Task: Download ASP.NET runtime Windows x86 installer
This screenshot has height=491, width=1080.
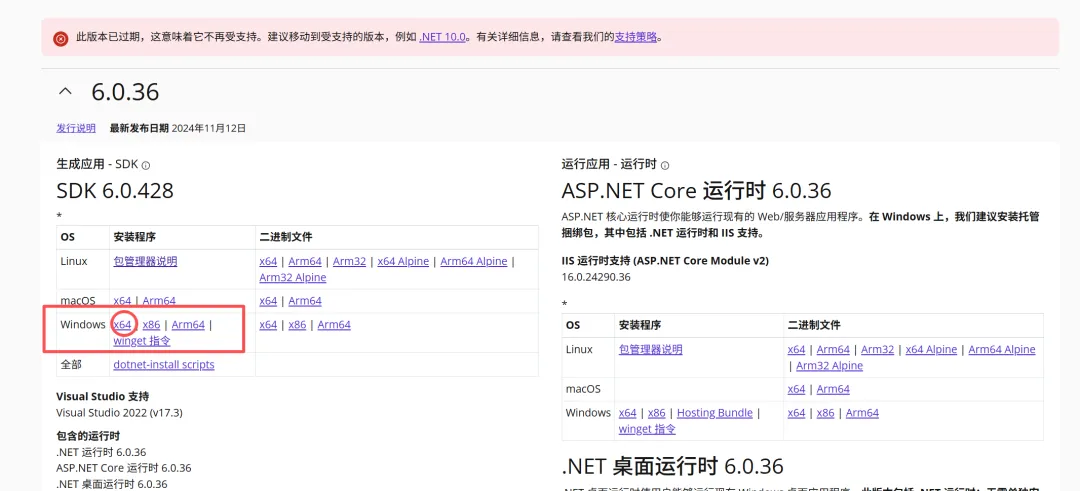Action: click(x=657, y=412)
